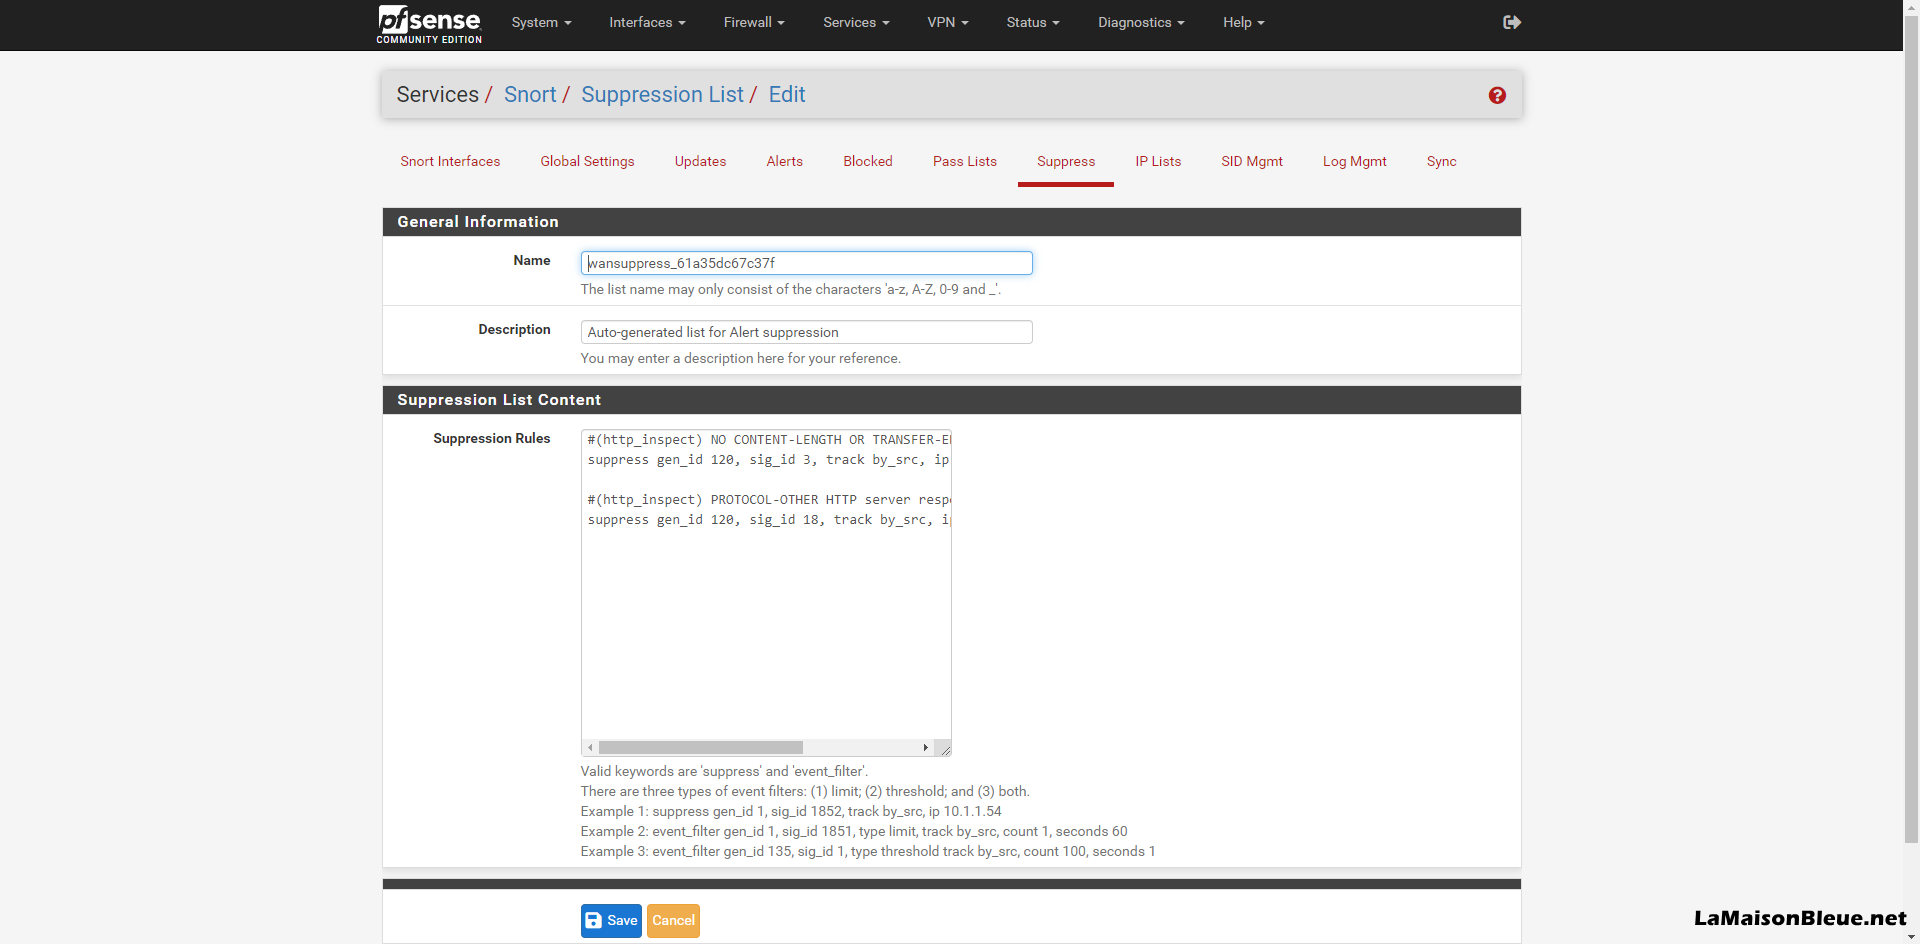Select the Suppress tab
1920x944 pixels.
[1065, 161]
